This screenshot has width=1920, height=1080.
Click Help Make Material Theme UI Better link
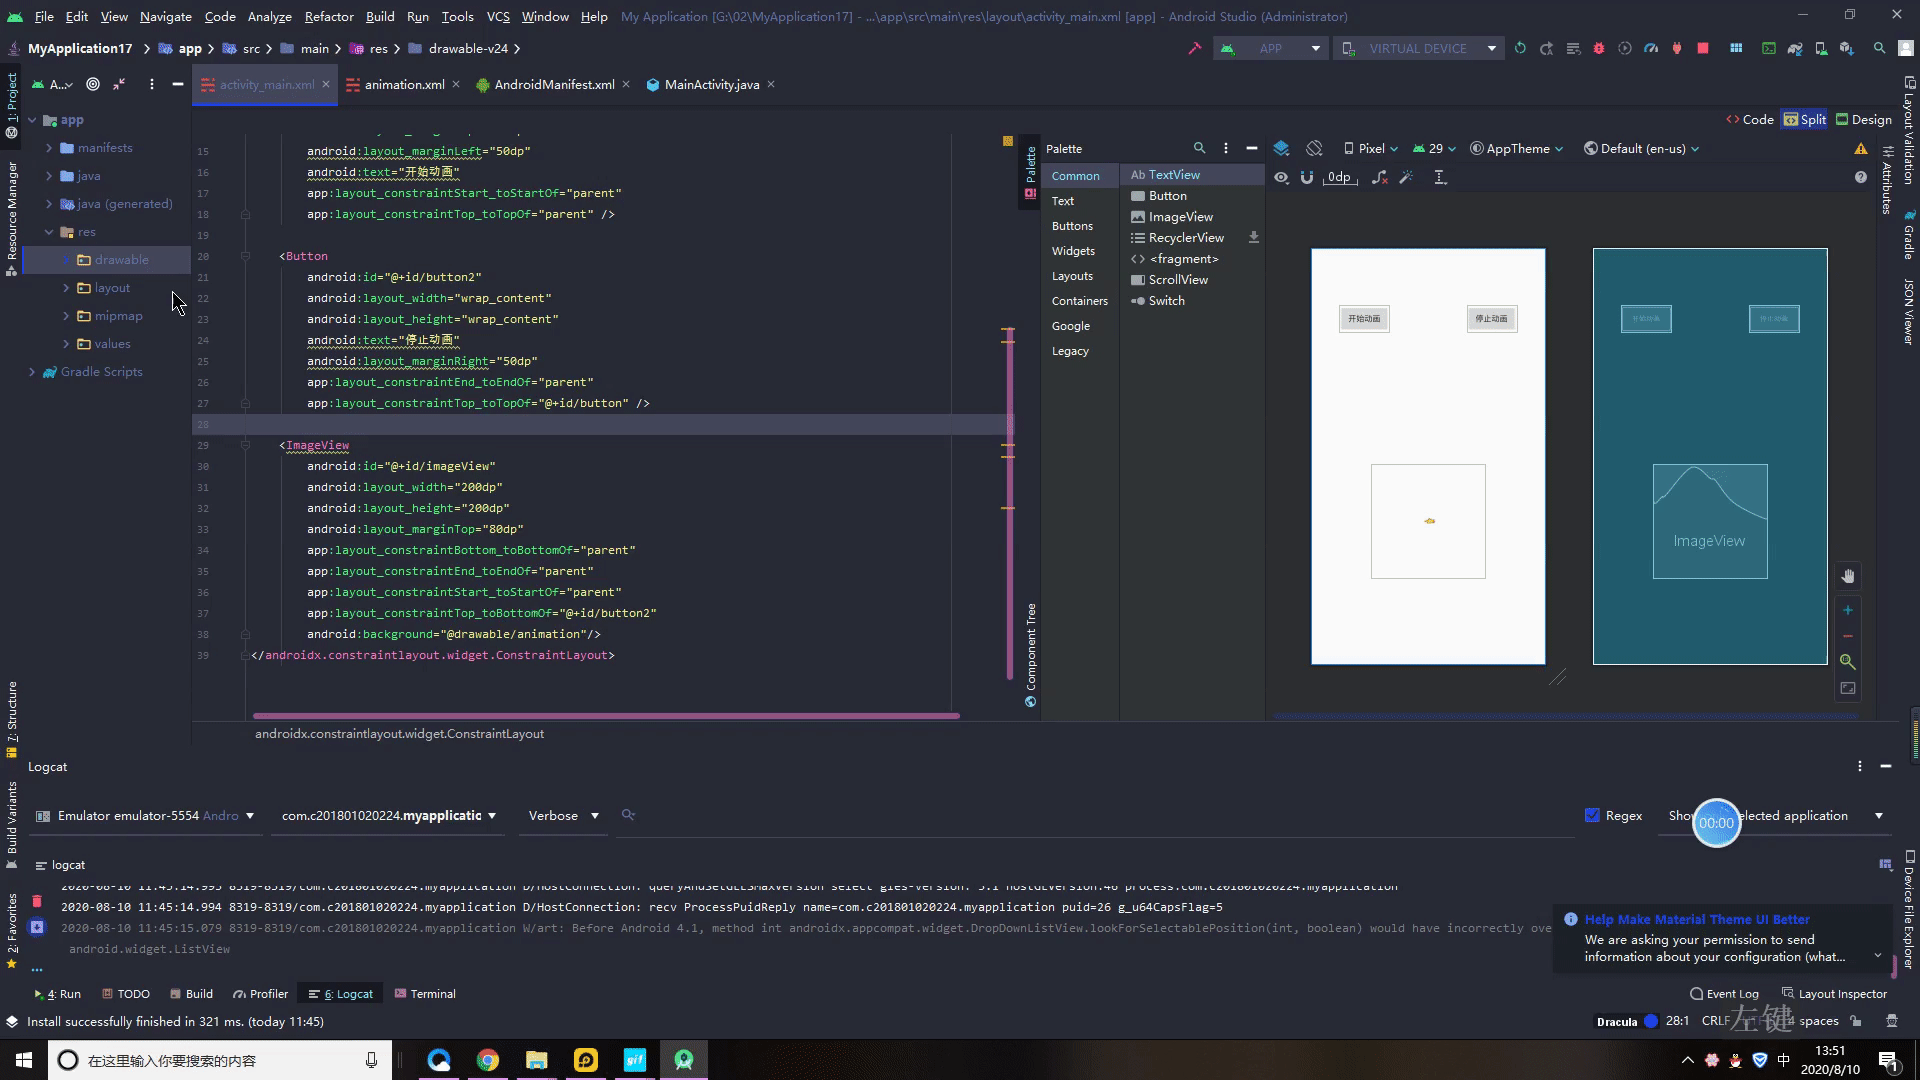[1696, 919]
